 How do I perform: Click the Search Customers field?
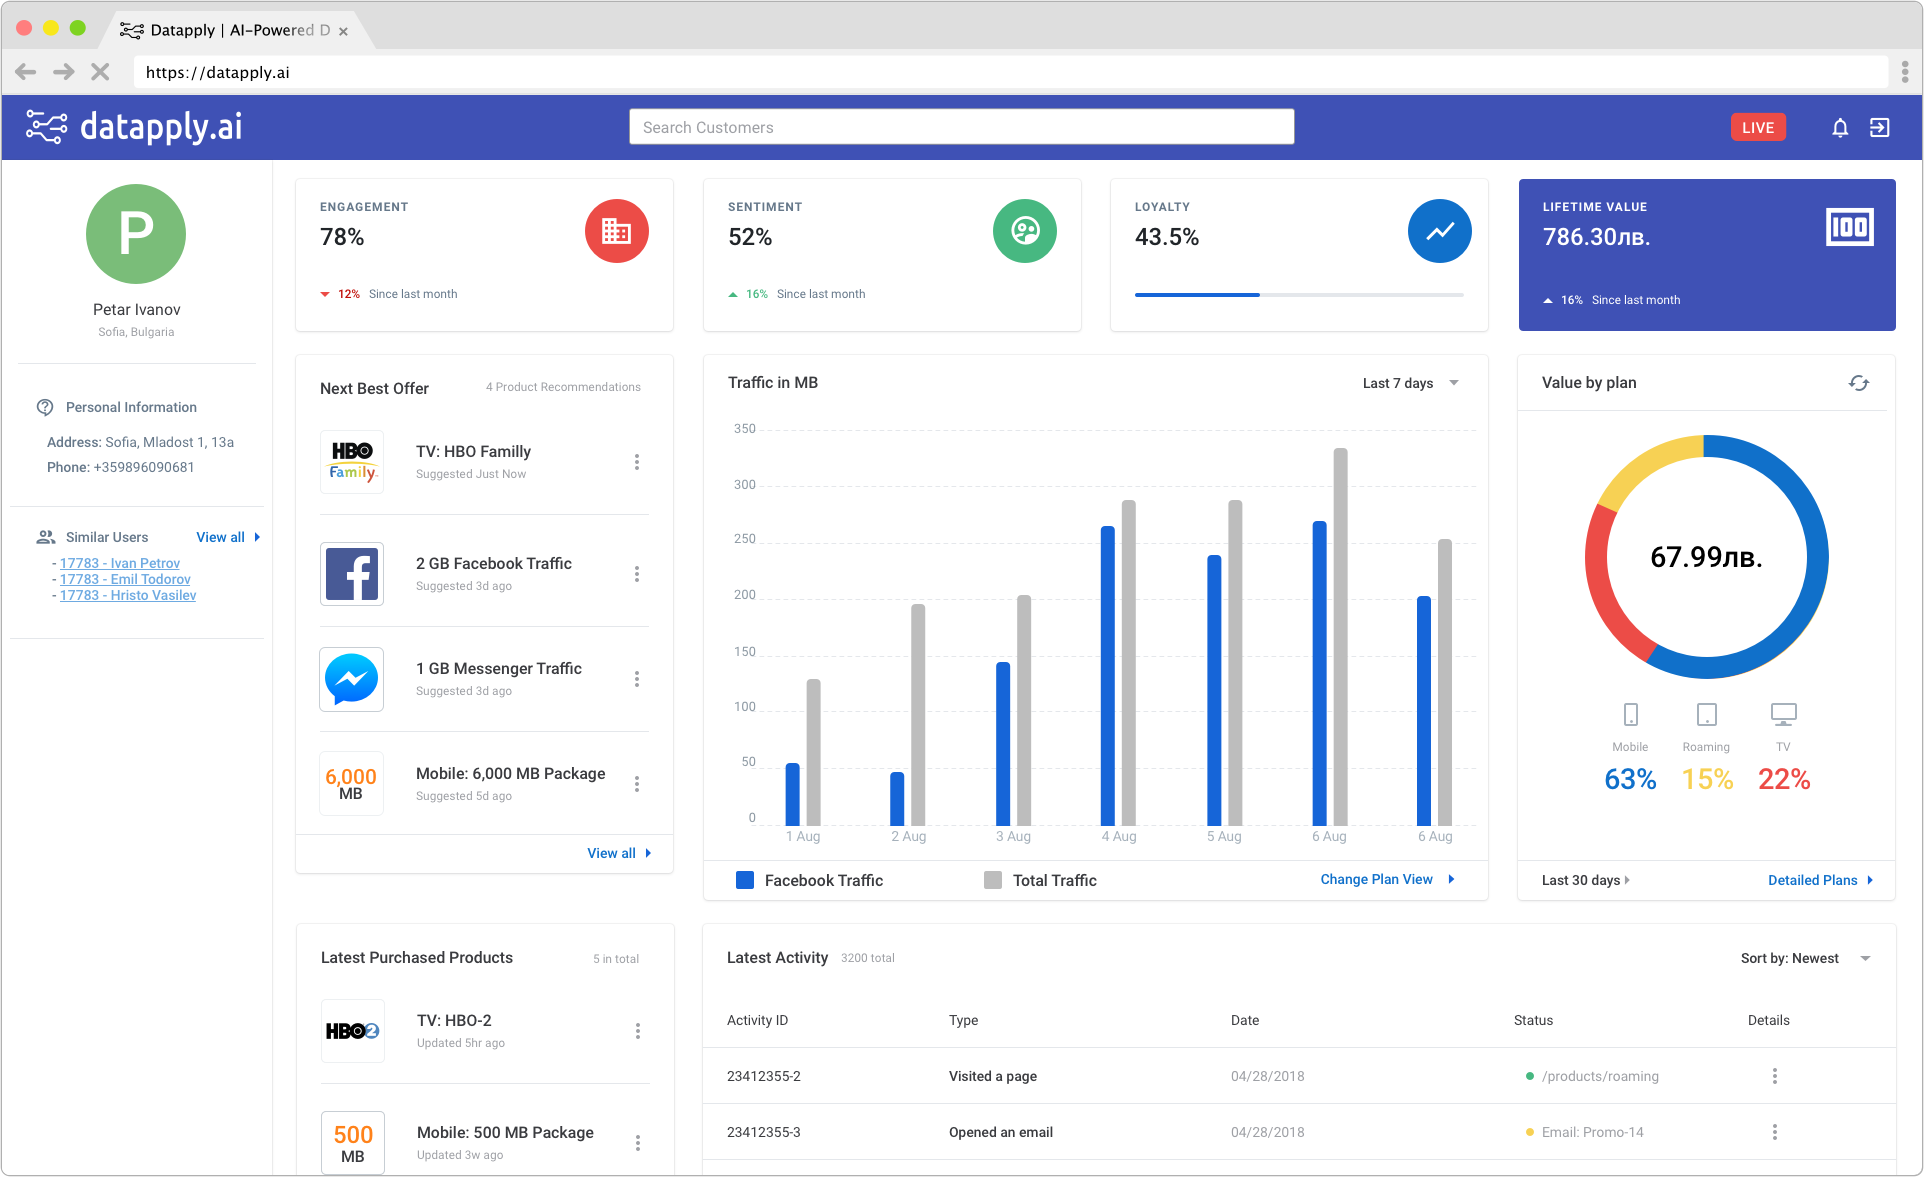point(961,127)
